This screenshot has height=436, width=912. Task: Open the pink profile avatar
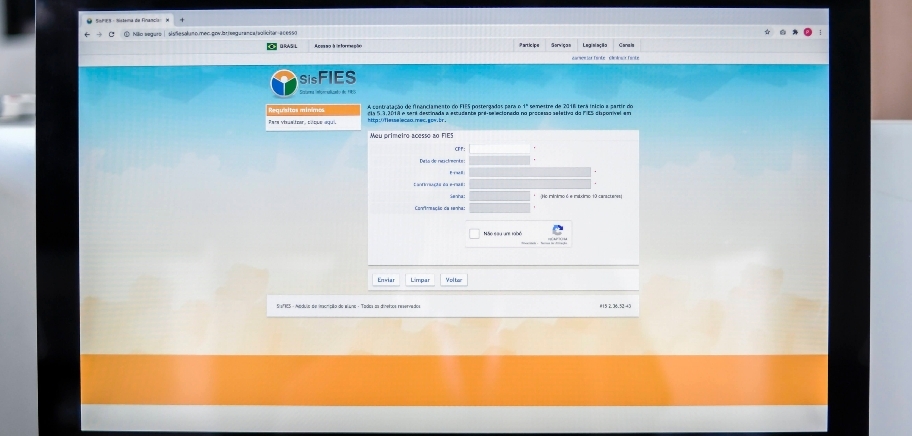click(x=807, y=33)
